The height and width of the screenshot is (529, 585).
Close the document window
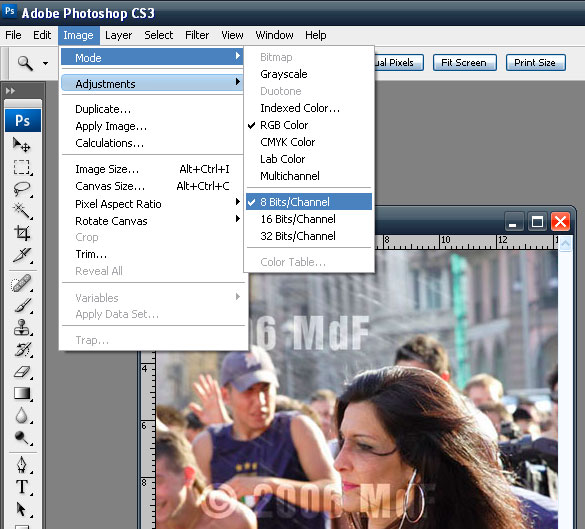[x=560, y=222]
